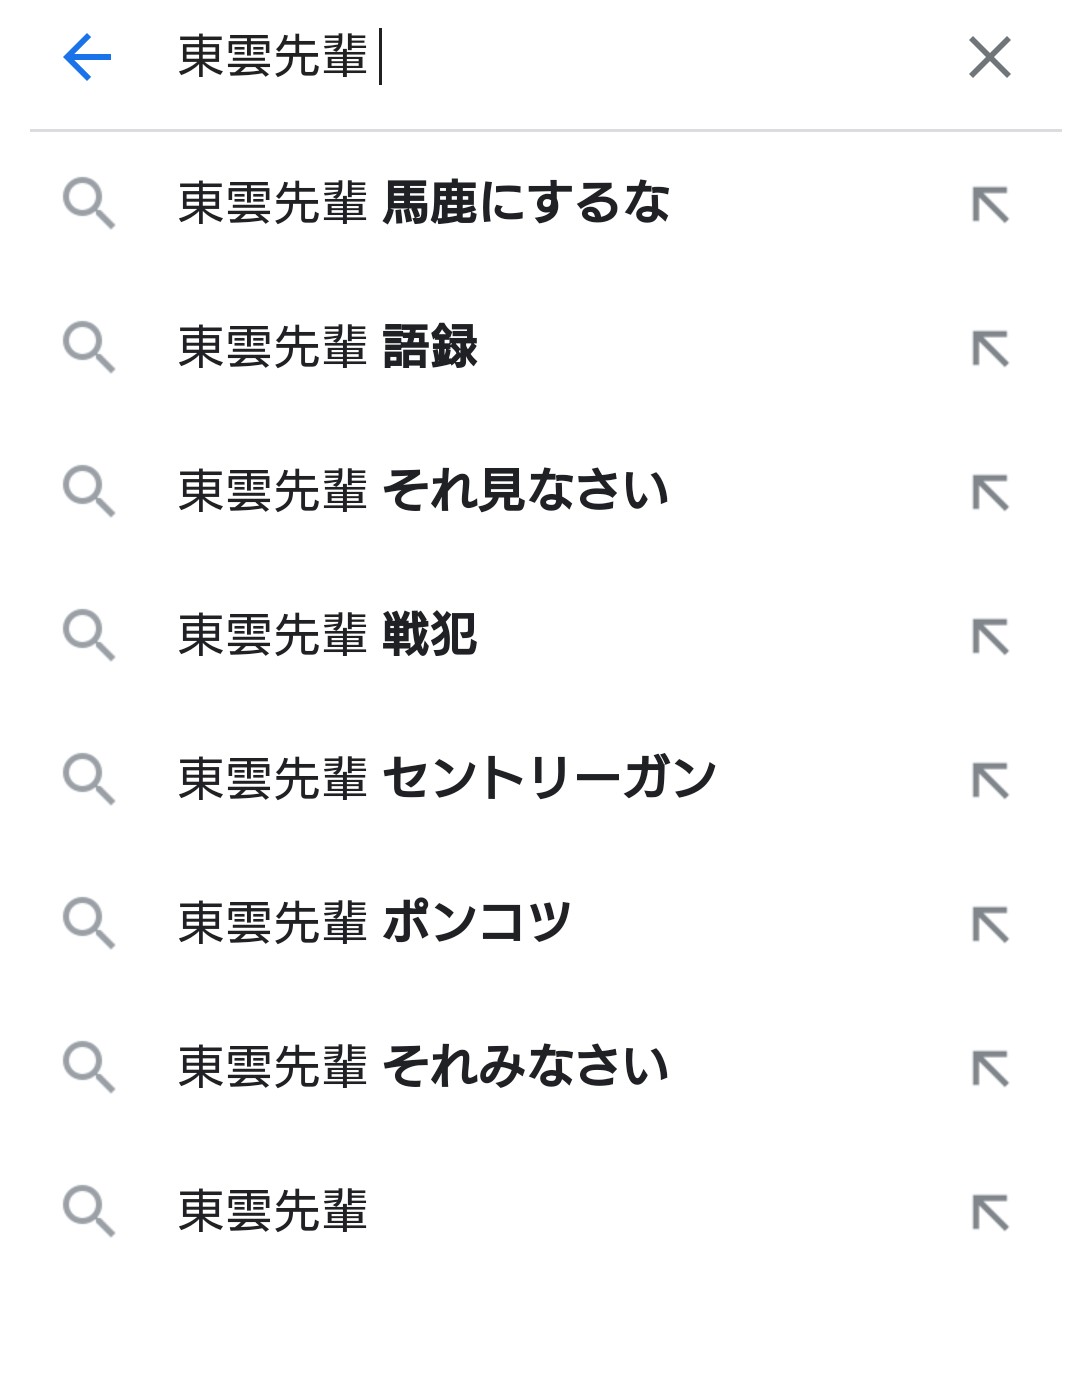Screen dimensions: 1080x1394
Task: Tap the blue back arrow
Action: (87, 57)
